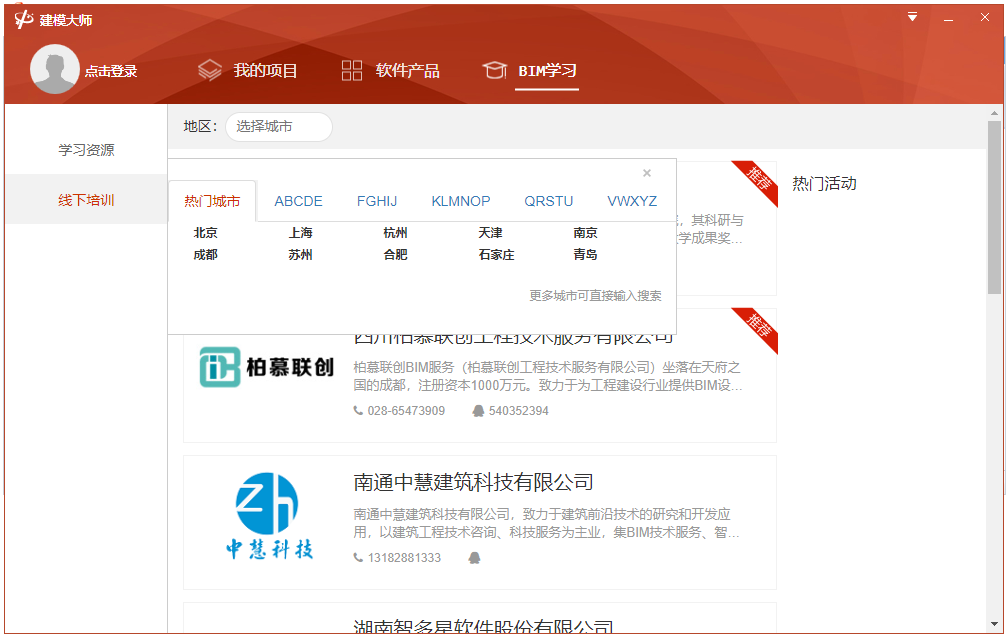The image size is (1007, 637).
Task: Switch to the VWXYZ city tab
Action: [x=632, y=201]
